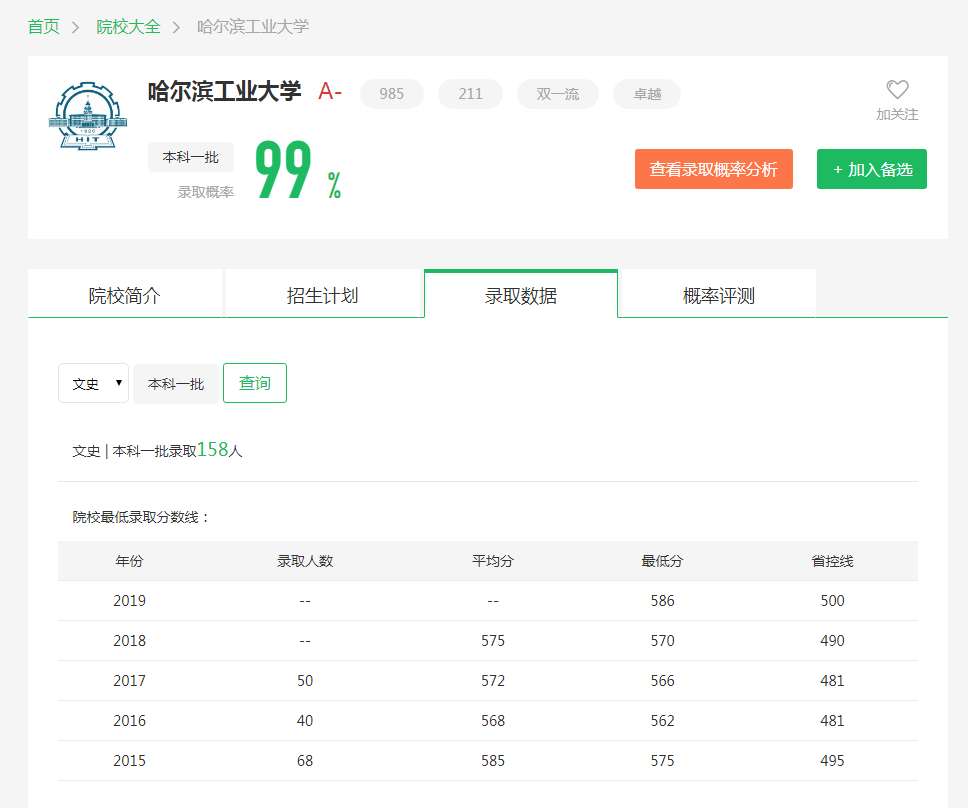Viewport: 968px width, 808px height.
Task: Click the 平均分 column header
Action: click(x=493, y=561)
